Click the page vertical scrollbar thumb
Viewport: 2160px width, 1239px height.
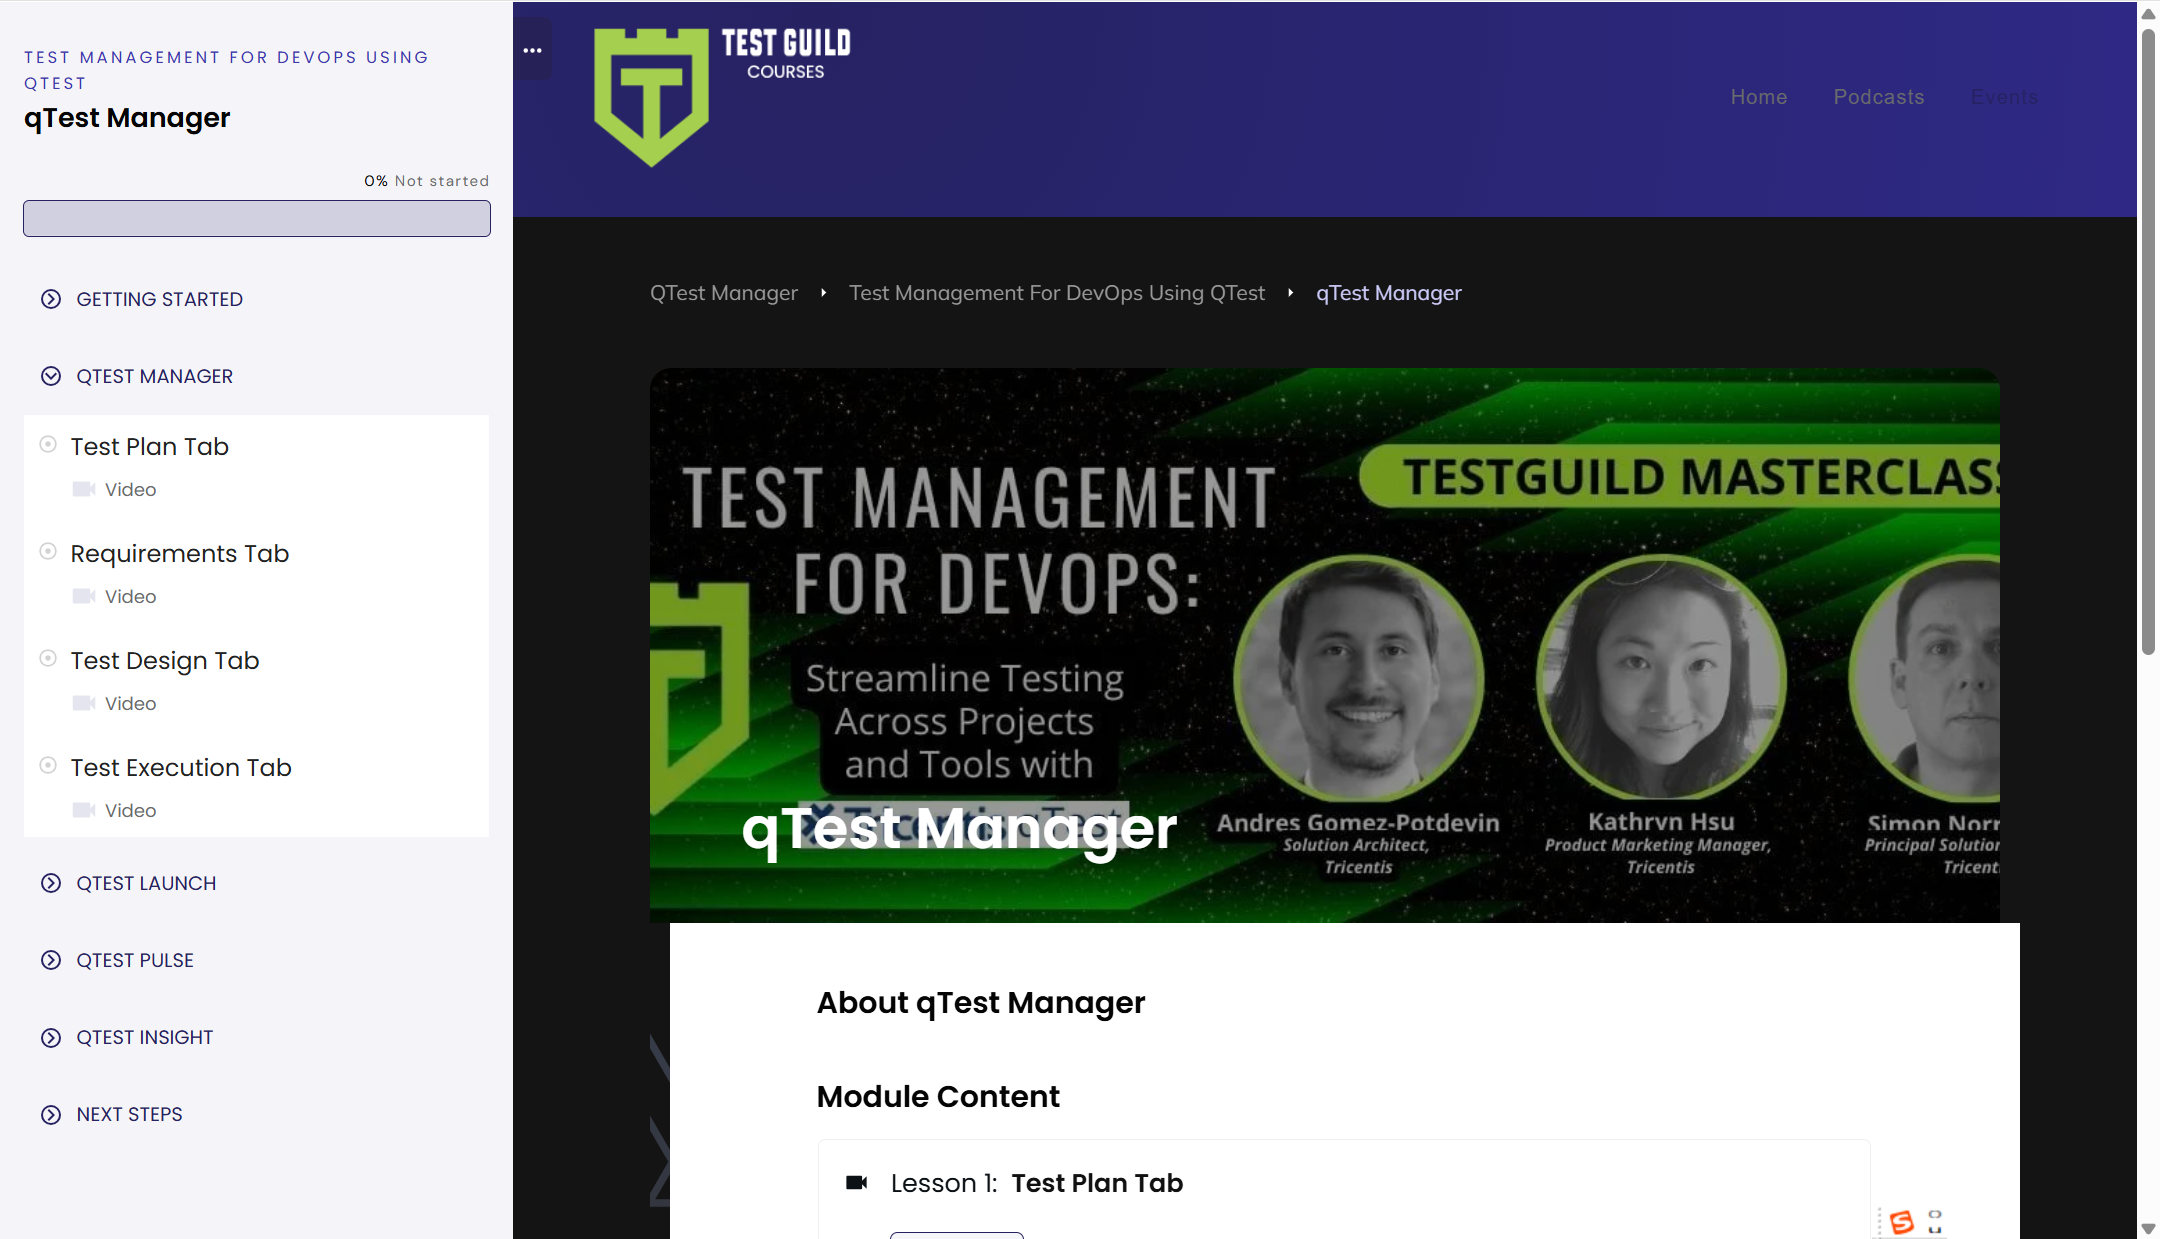pos(2148,340)
